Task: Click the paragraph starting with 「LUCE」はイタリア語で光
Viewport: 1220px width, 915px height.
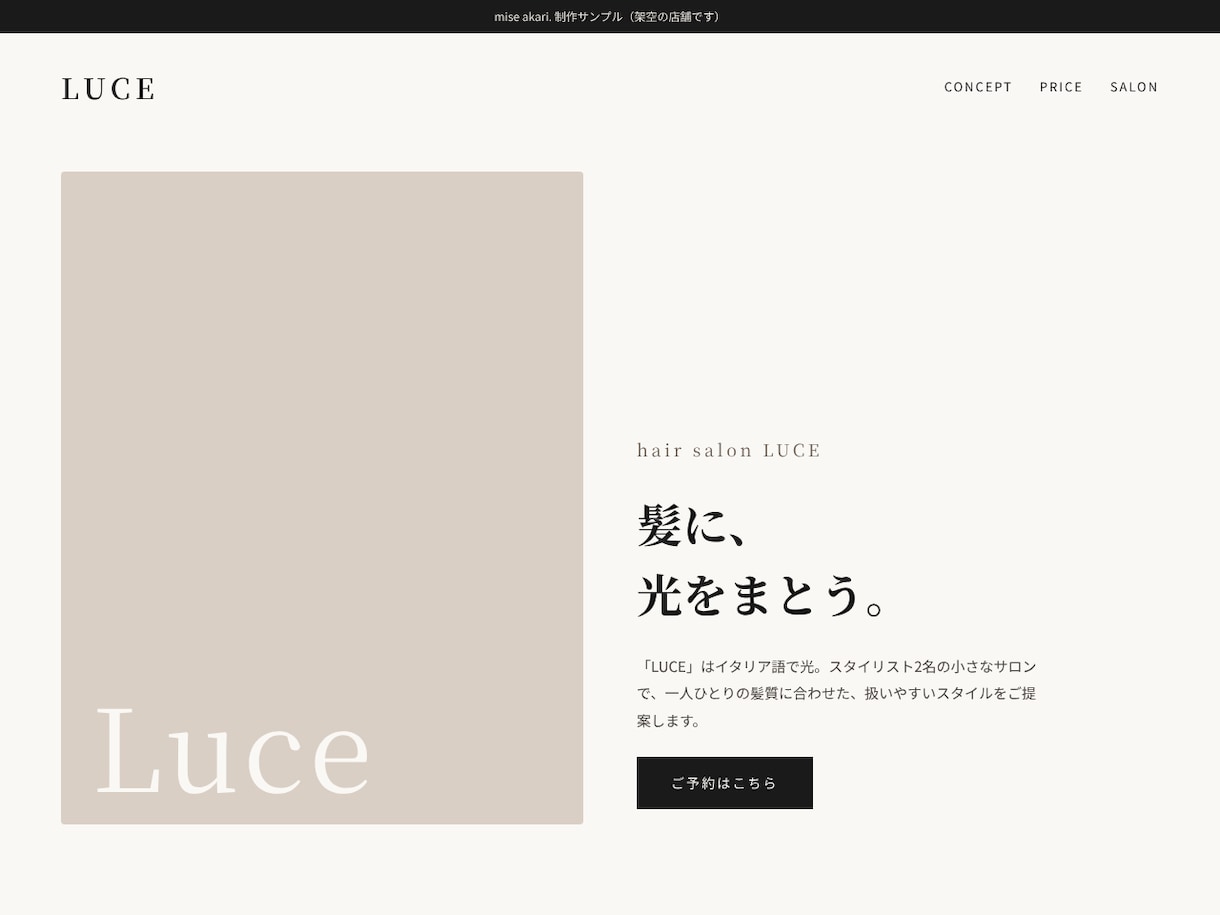Action: point(837,693)
